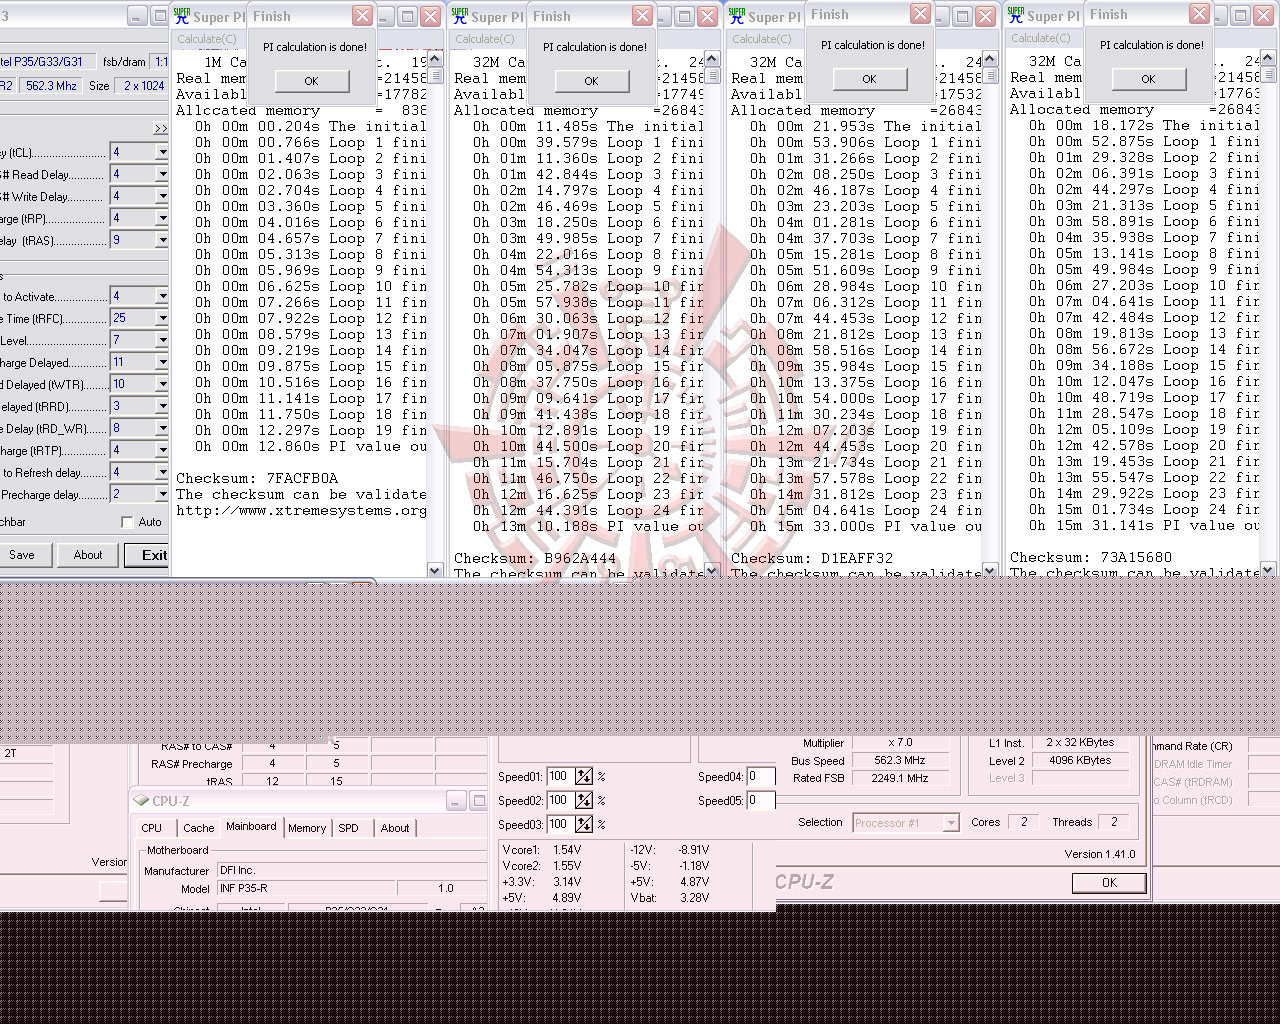This screenshot has width=1280, height=1024.
Task: Open the About tab in CPU-Z
Action: click(x=395, y=828)
